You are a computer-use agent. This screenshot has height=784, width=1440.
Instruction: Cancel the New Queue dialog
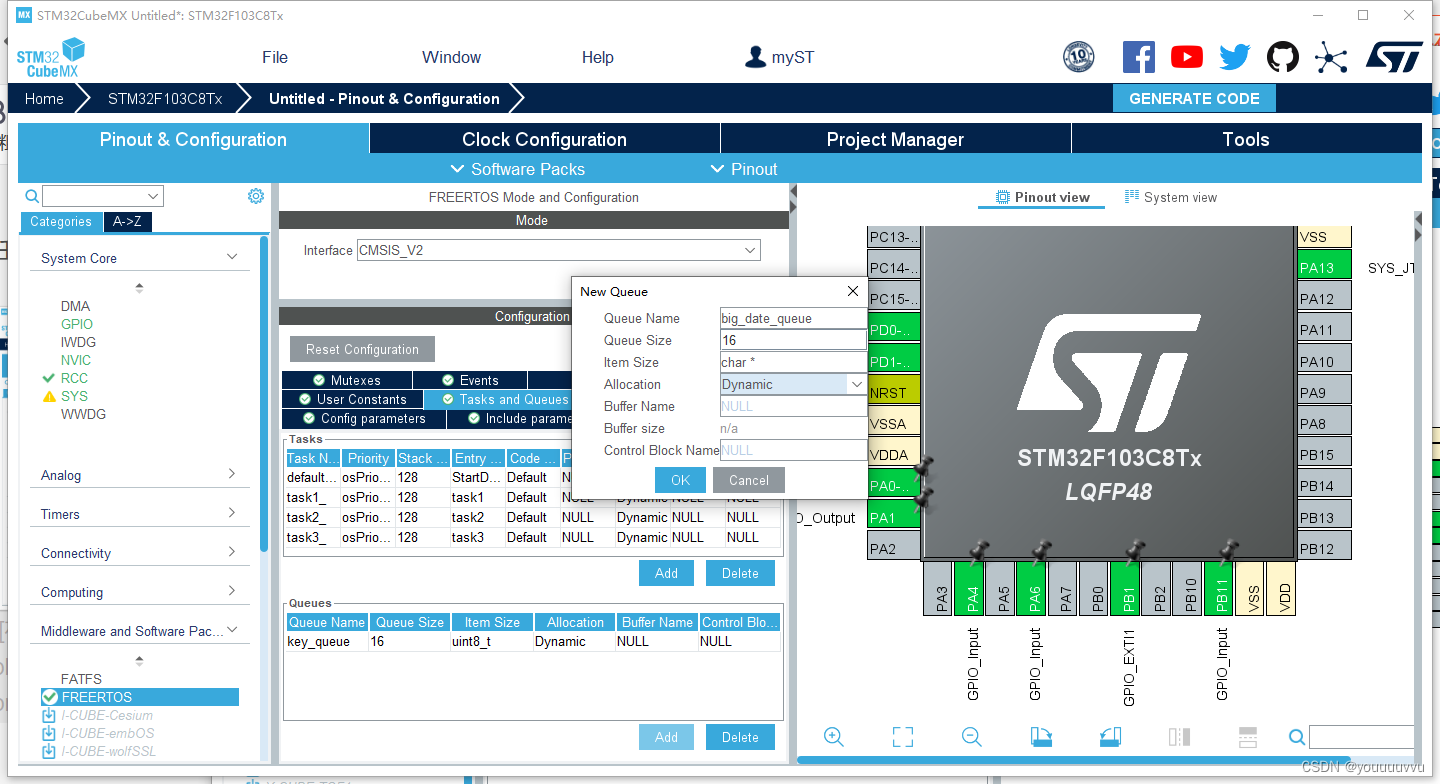[749, 480]
